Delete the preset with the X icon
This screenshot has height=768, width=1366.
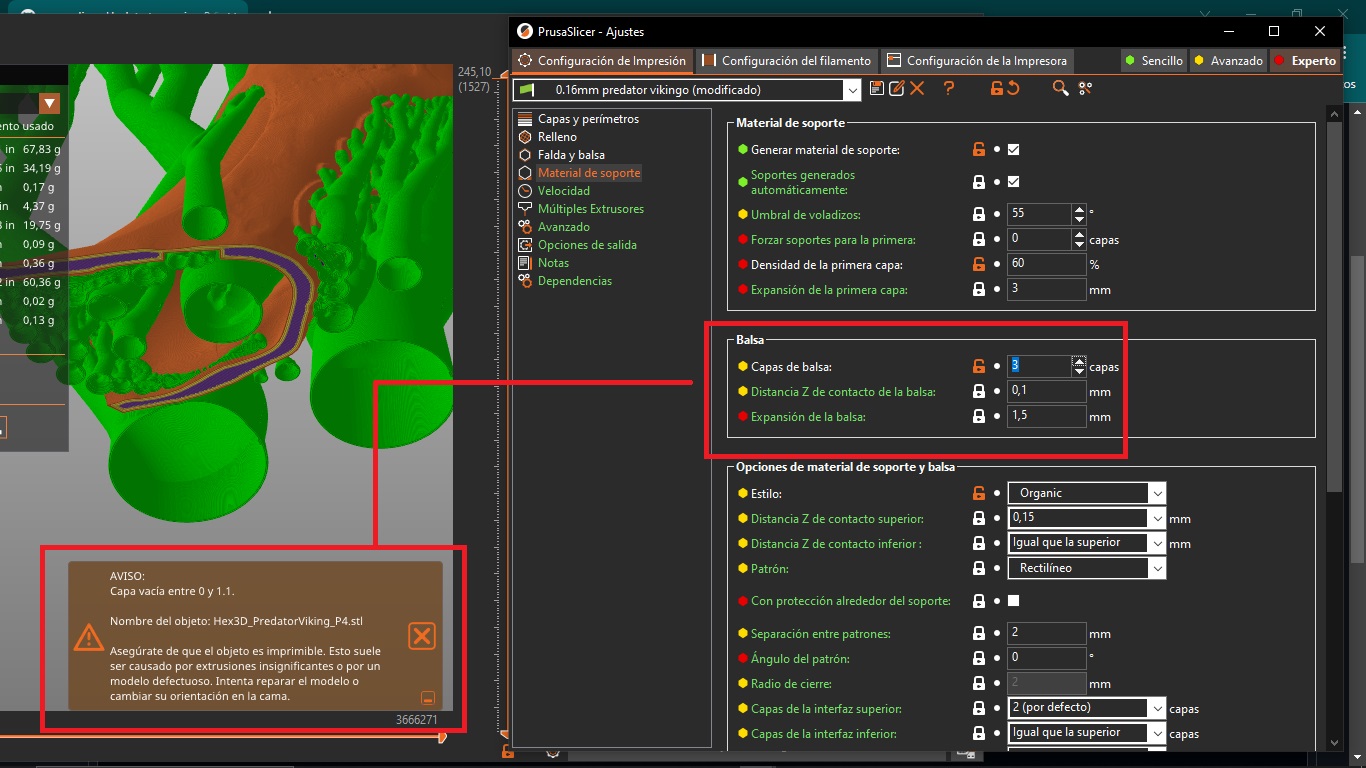tap(917, 89)
